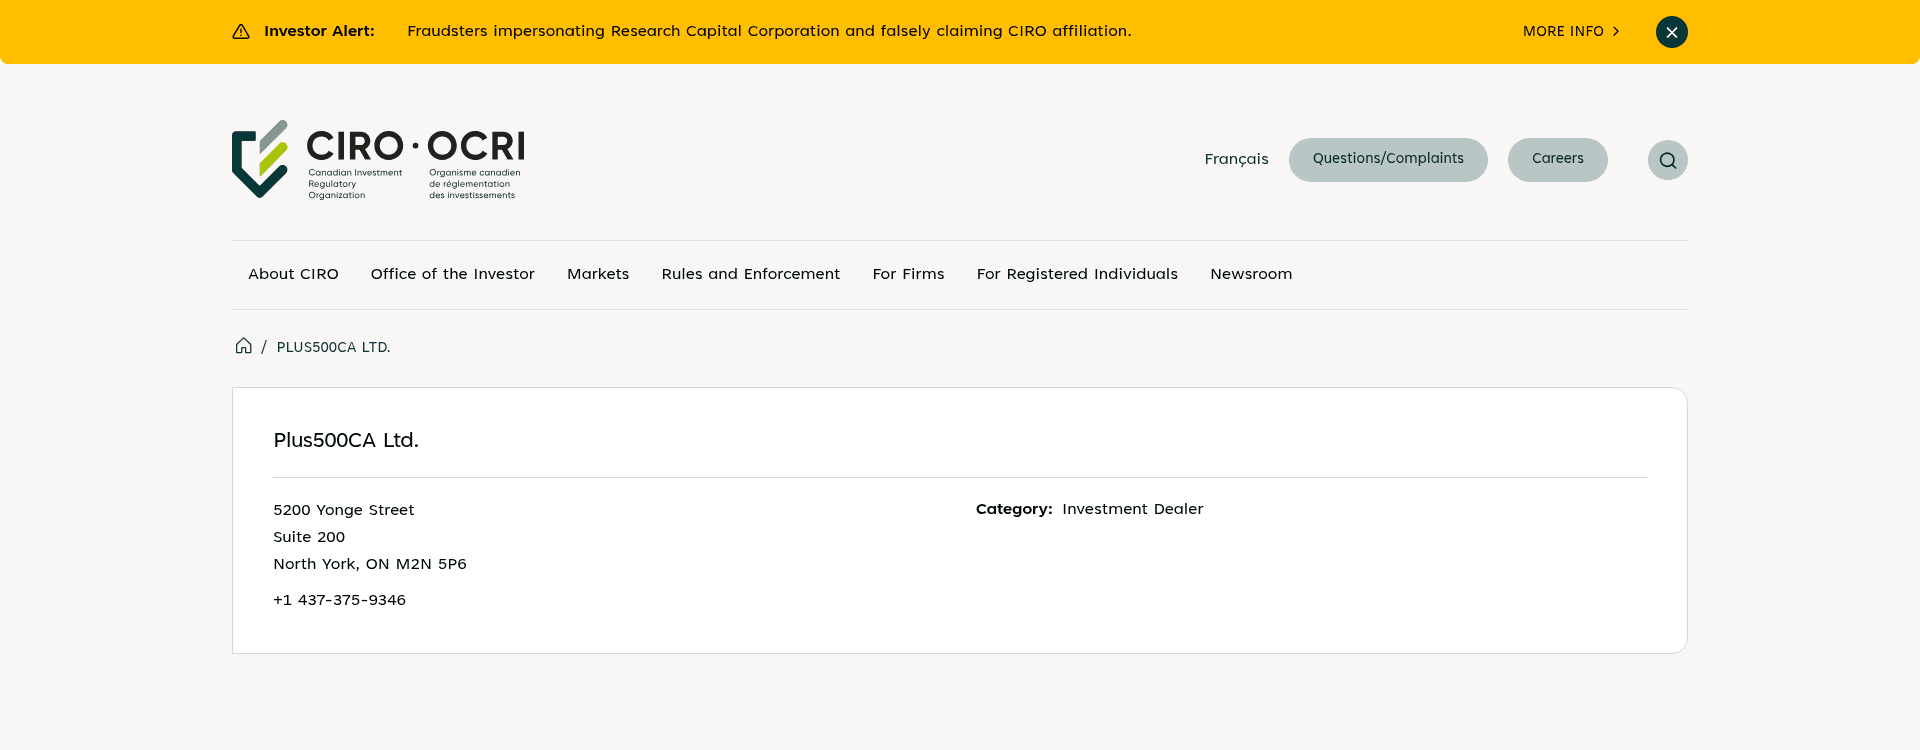Click the Category: label
Viewport: 1920px width, 750px height.
1014,509
